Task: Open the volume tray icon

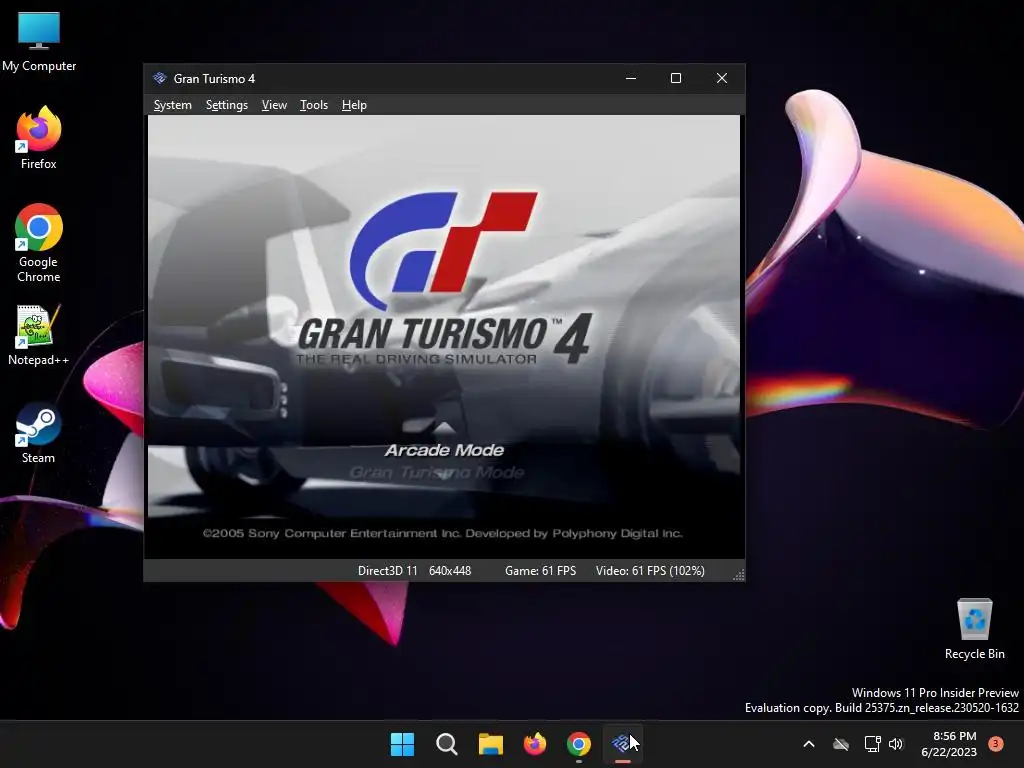Action: 896,744
